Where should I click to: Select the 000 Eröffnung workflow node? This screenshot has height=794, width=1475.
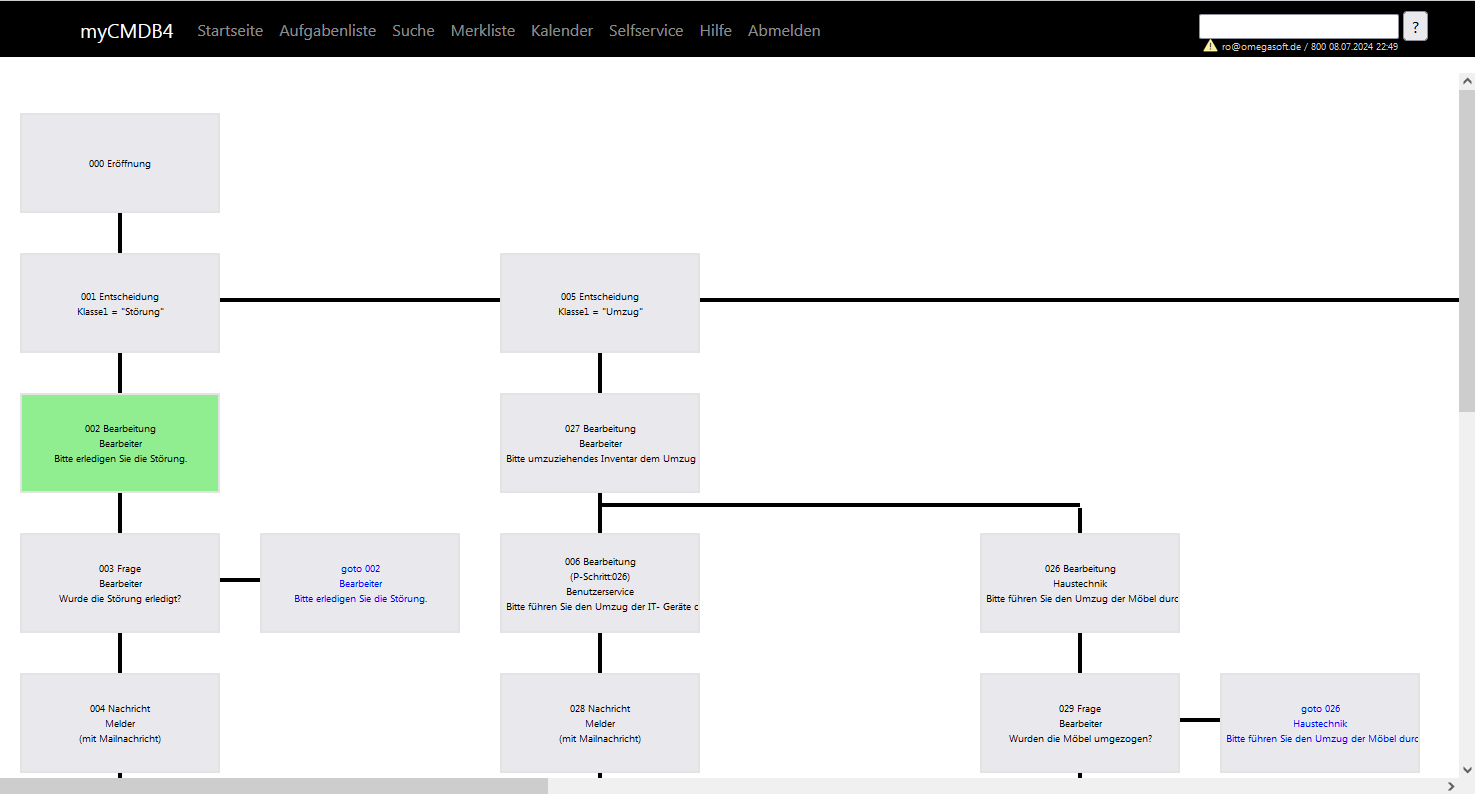point(120,163)
